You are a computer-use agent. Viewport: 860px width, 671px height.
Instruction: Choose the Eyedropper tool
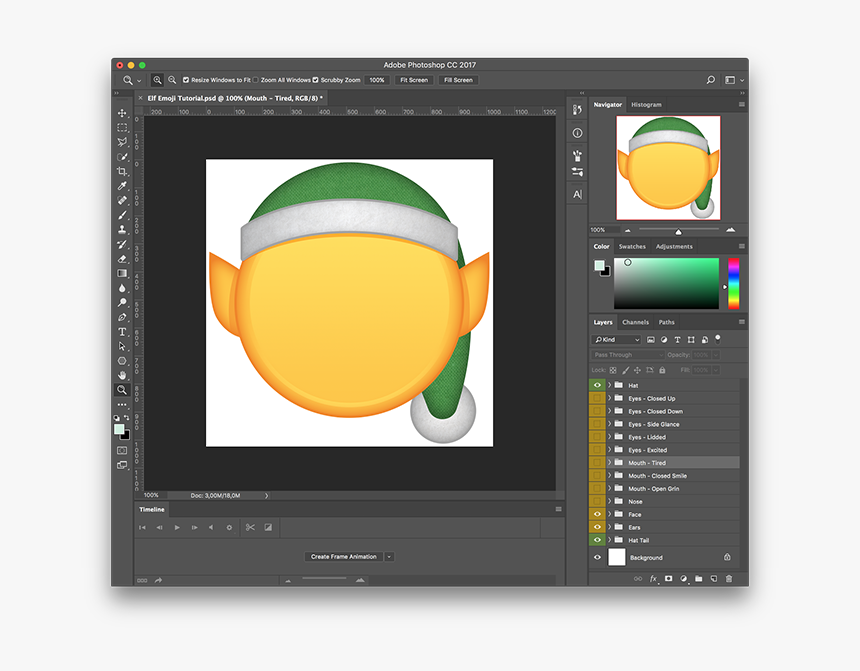[x=122, y=185]
